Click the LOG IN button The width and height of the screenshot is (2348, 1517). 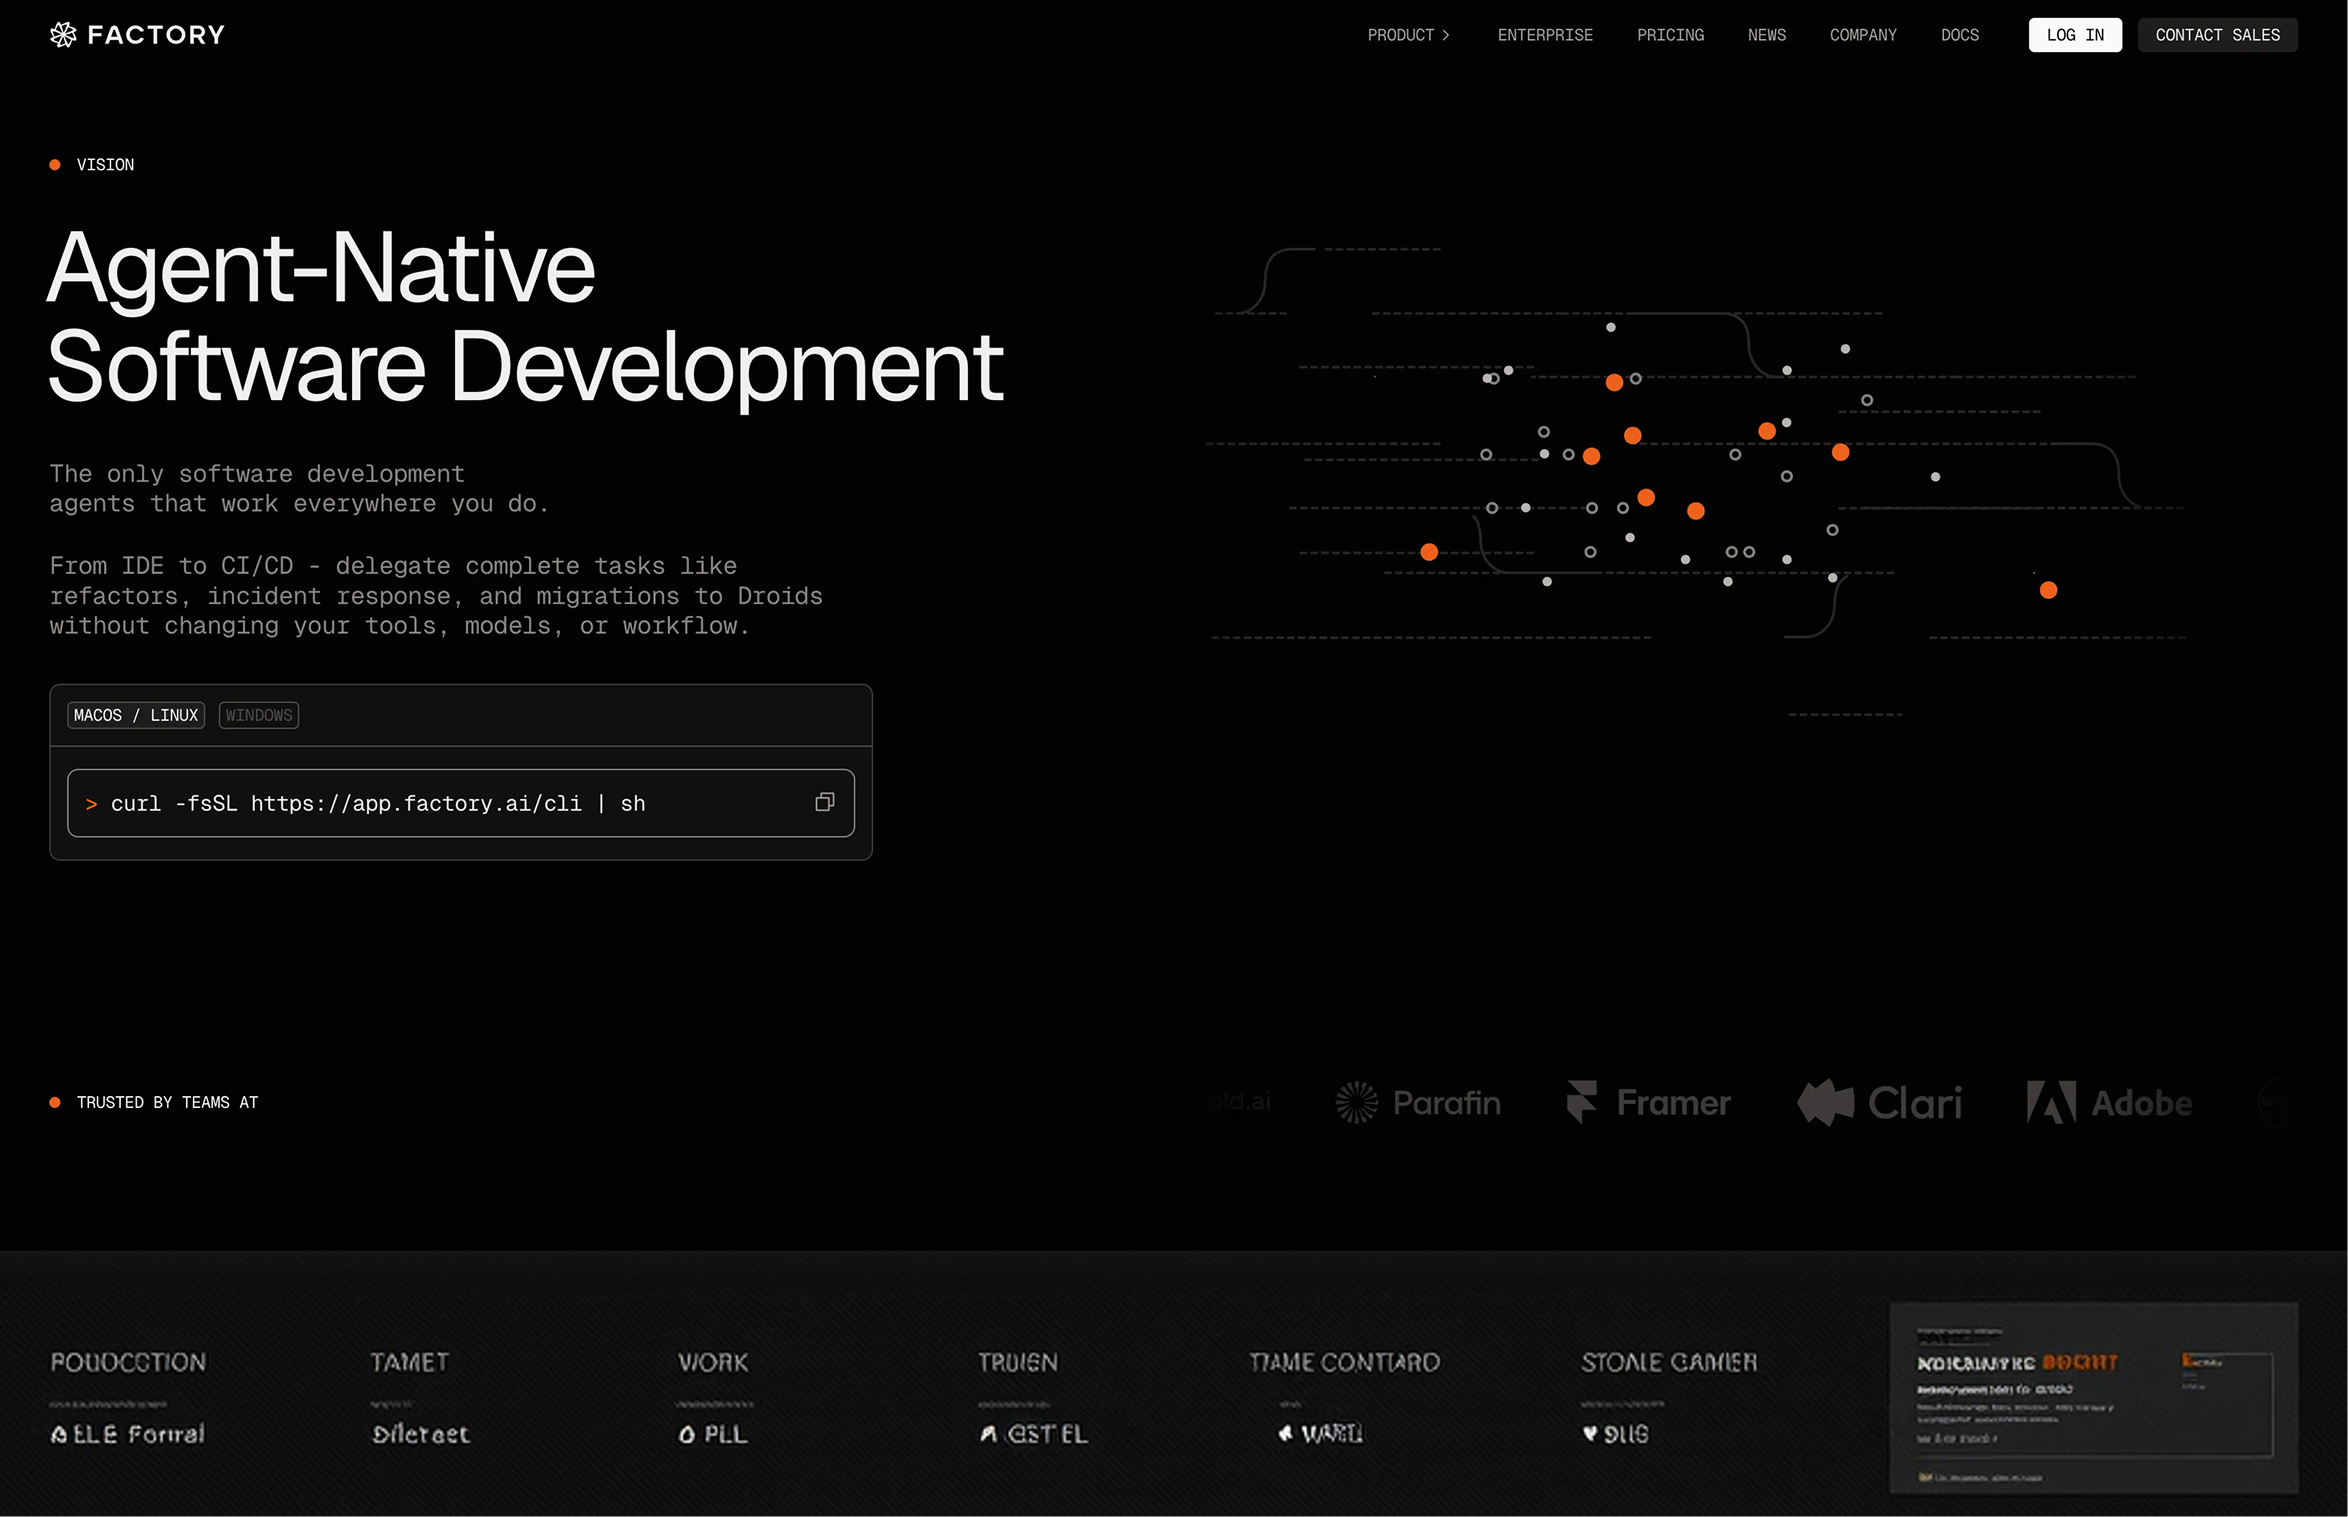tap(2075, 35)
